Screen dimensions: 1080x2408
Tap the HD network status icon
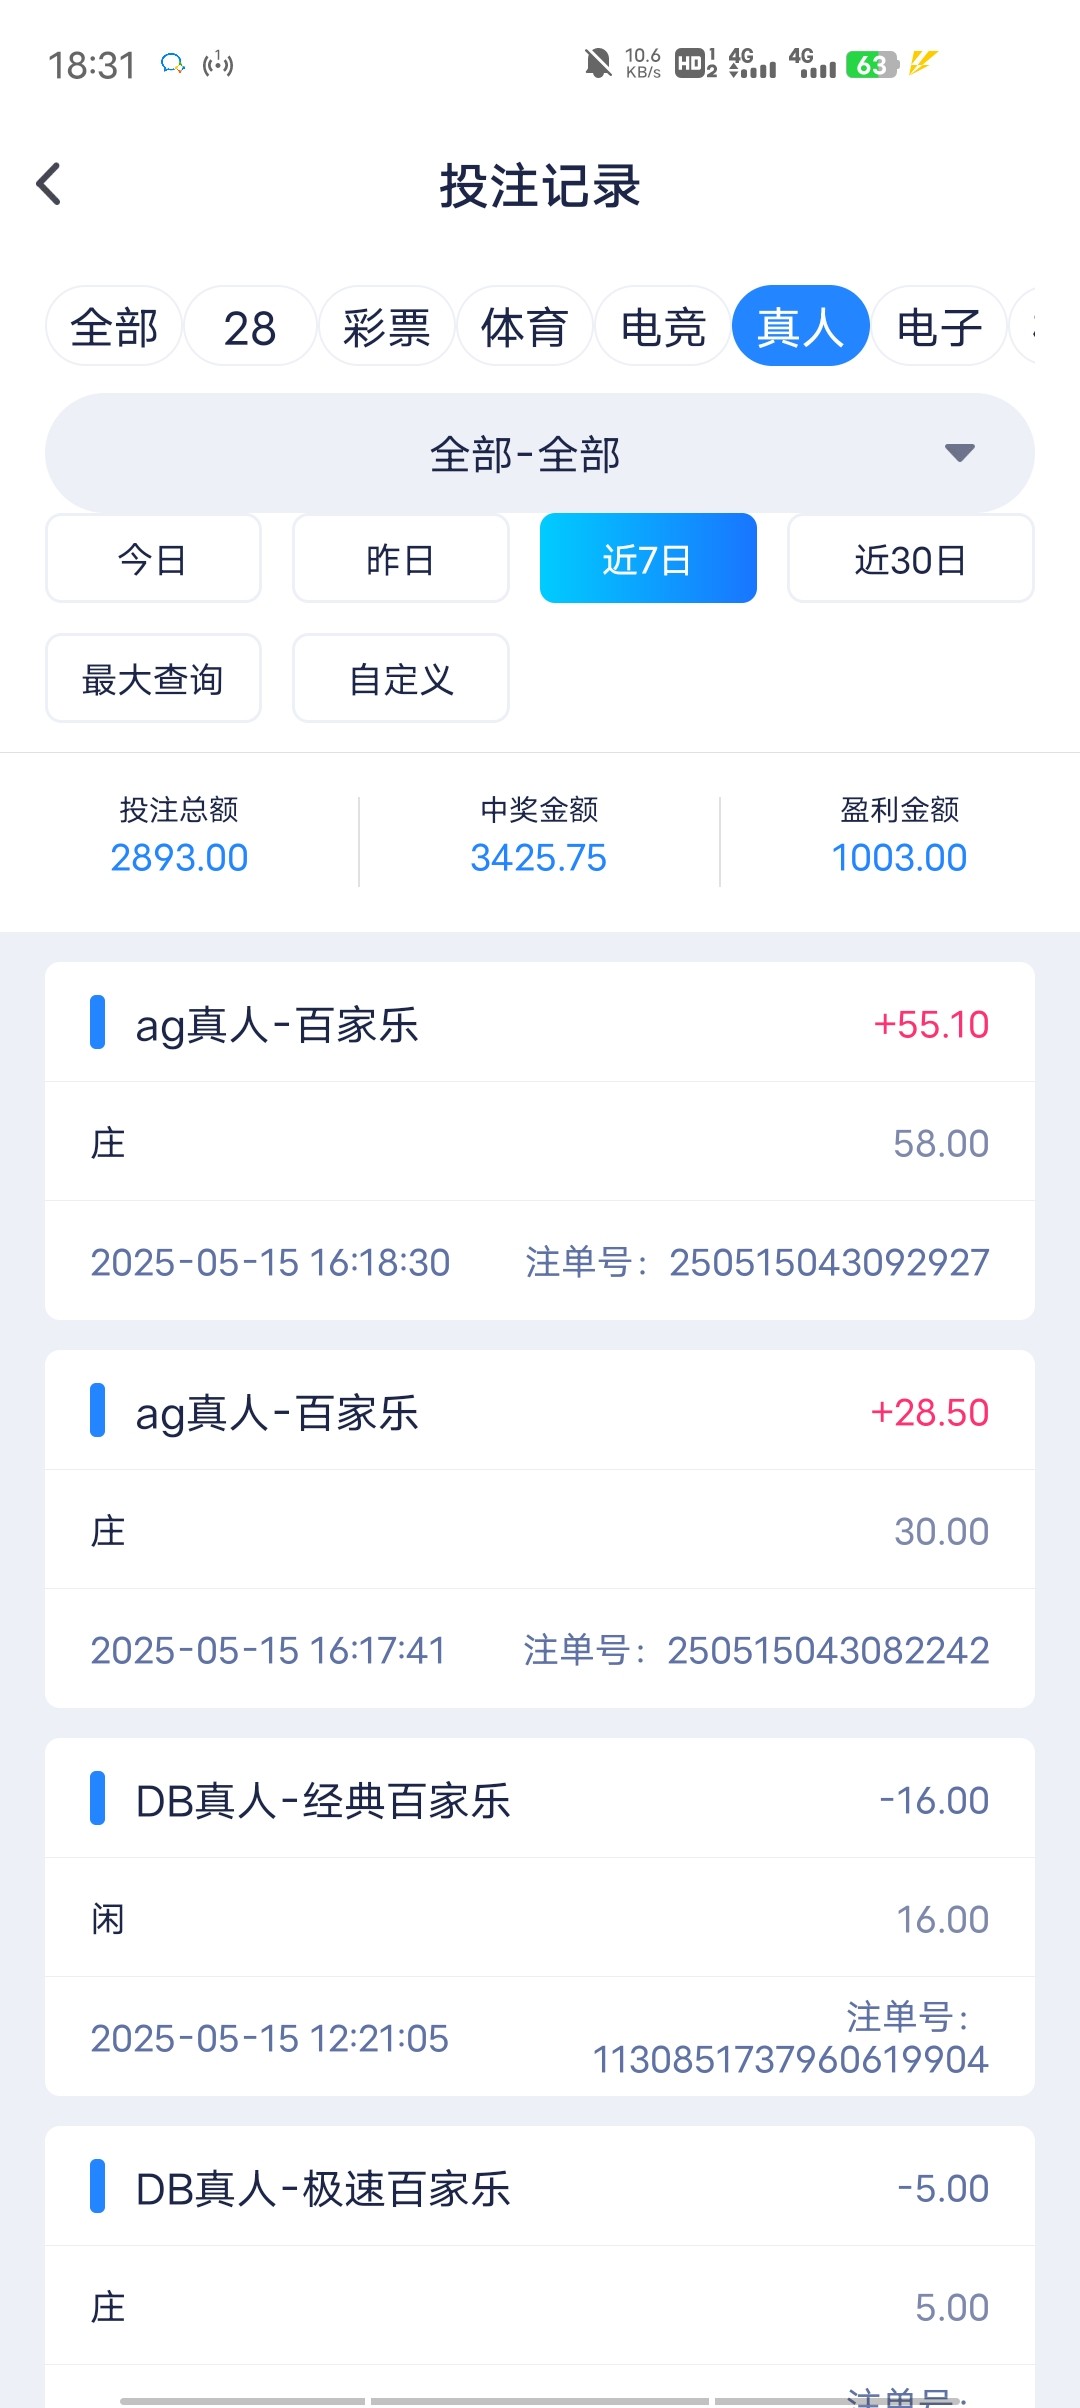[695, 64]
